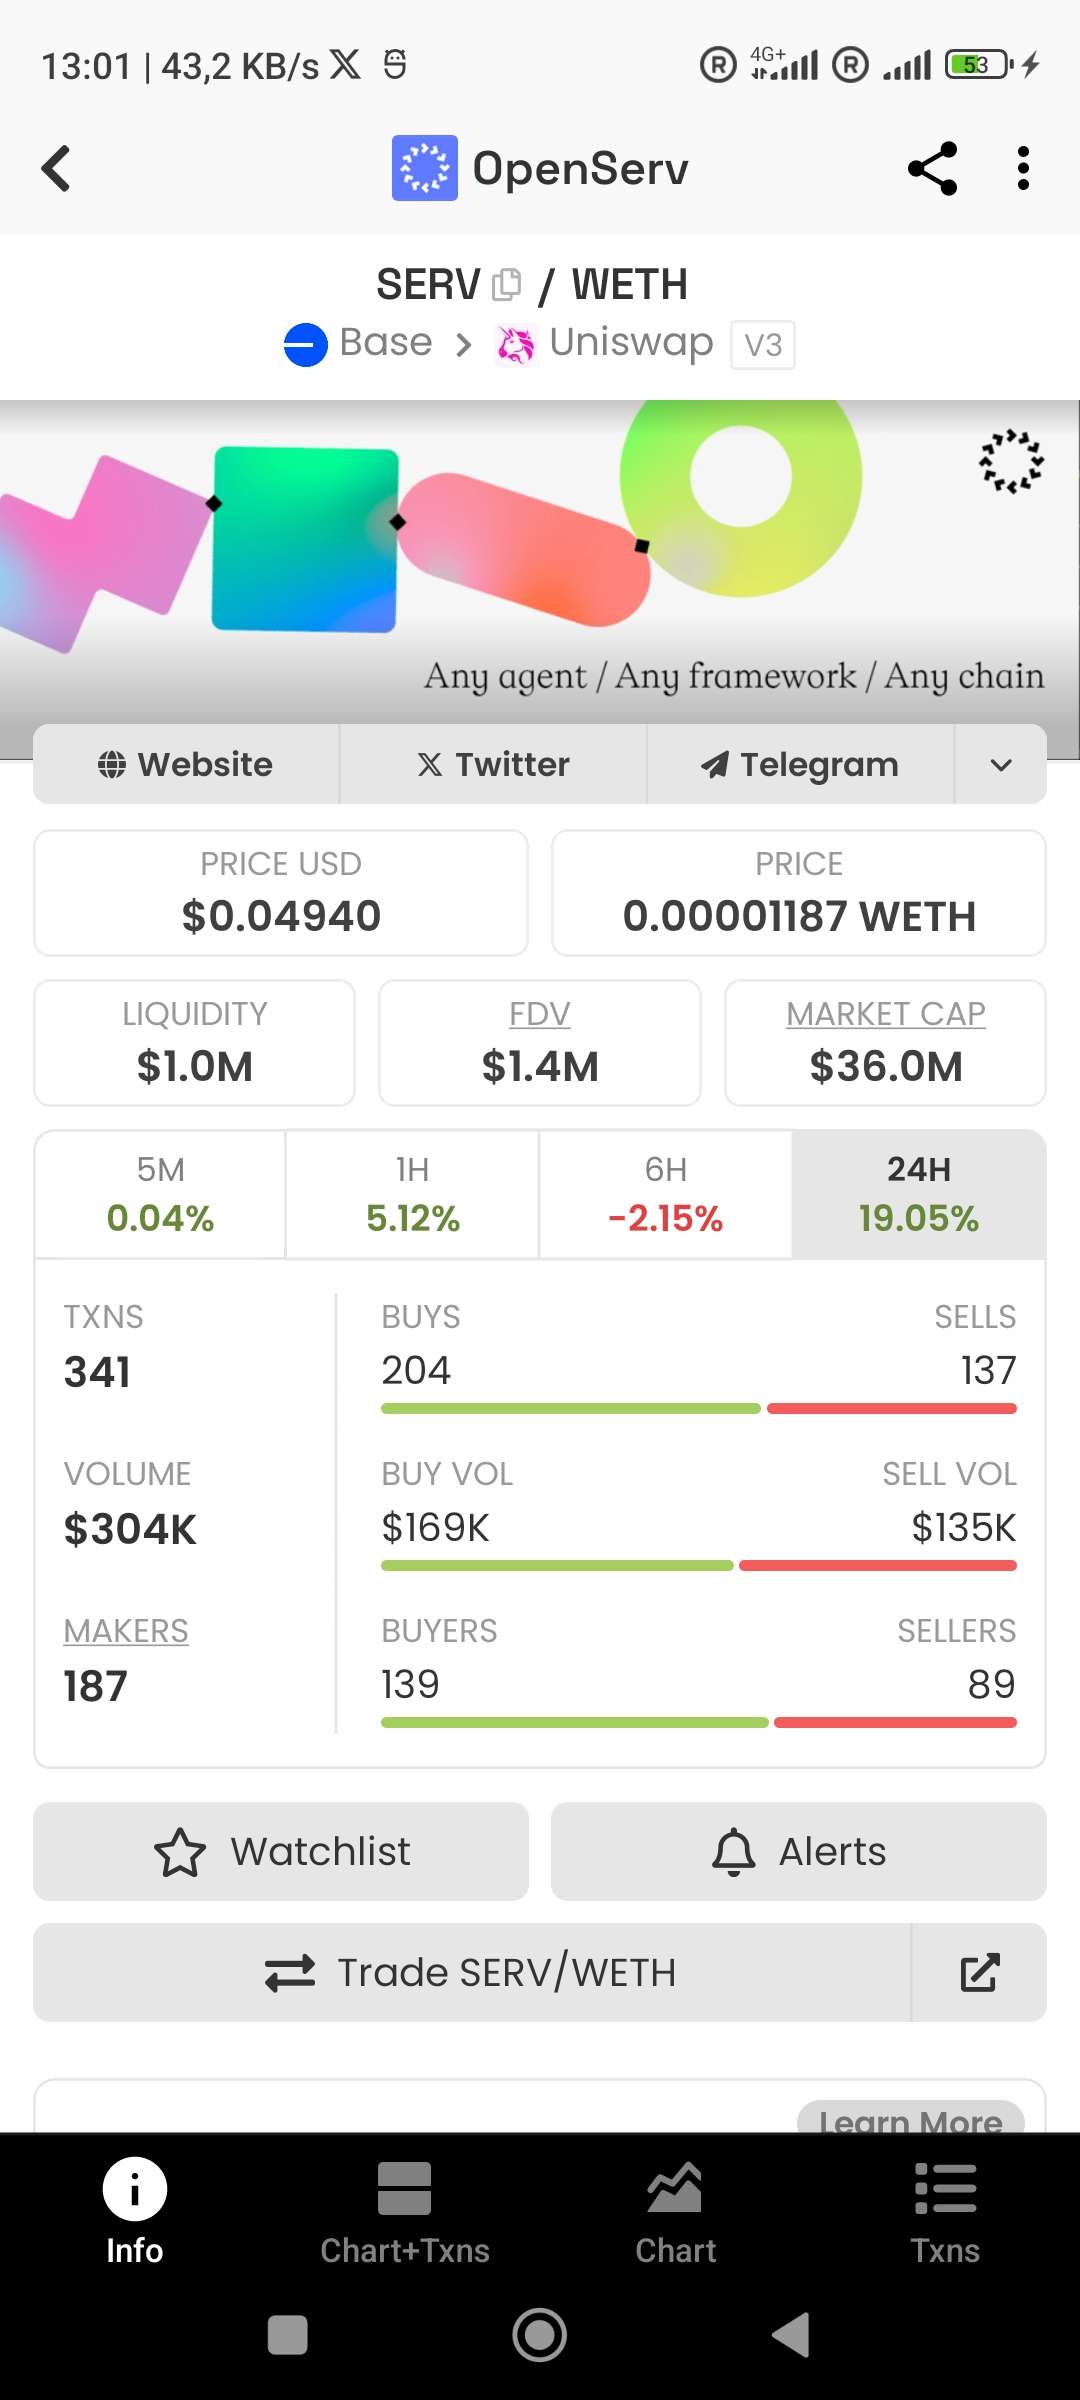
Task: Copy the SERV token address
Action: coord(507,285)
